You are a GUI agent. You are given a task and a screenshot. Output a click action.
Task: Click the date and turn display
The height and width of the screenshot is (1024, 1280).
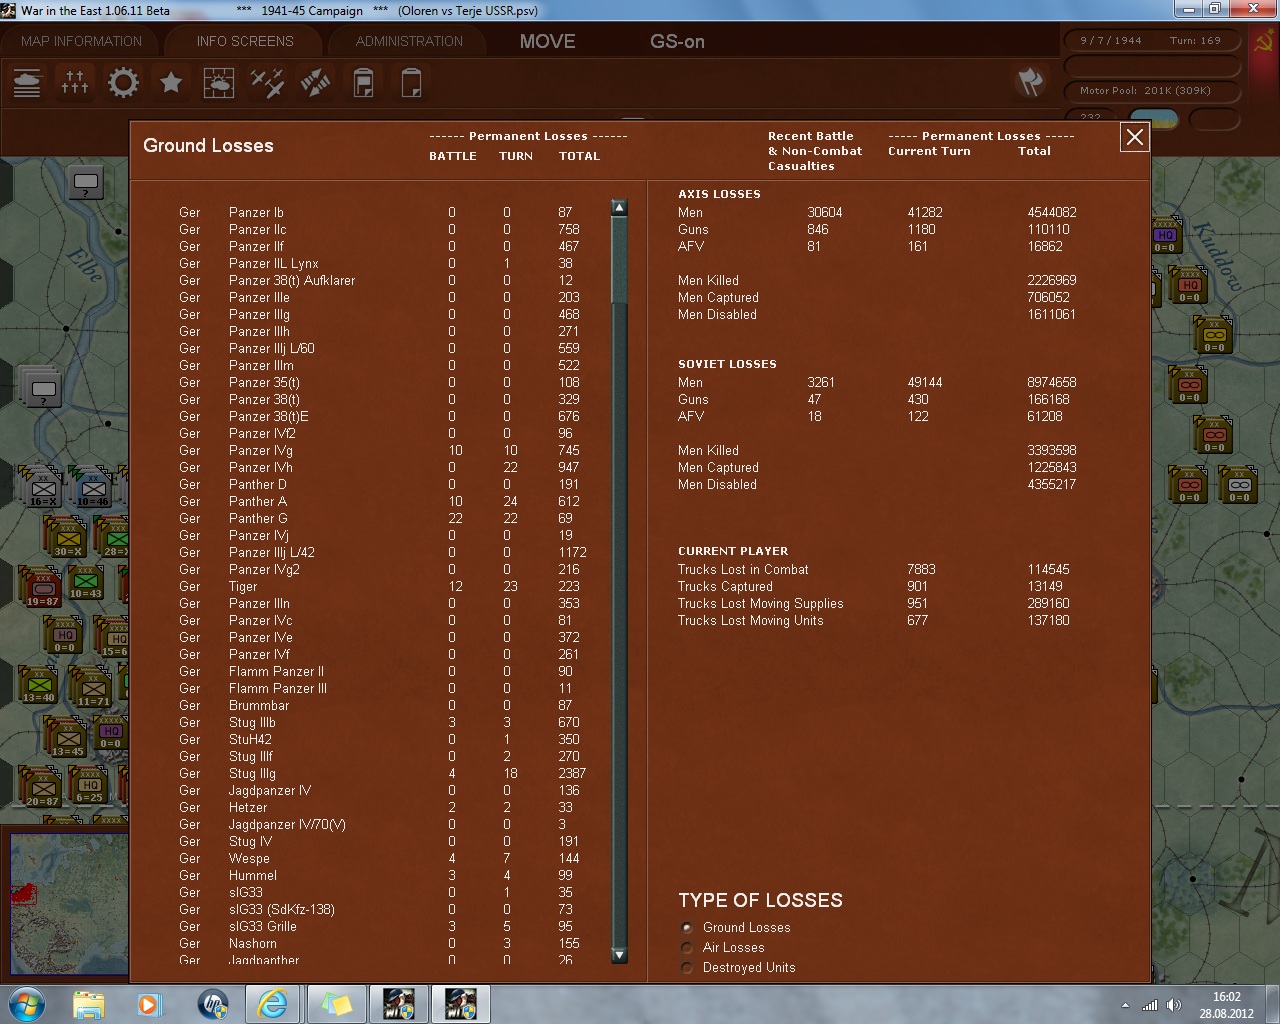1152,41
